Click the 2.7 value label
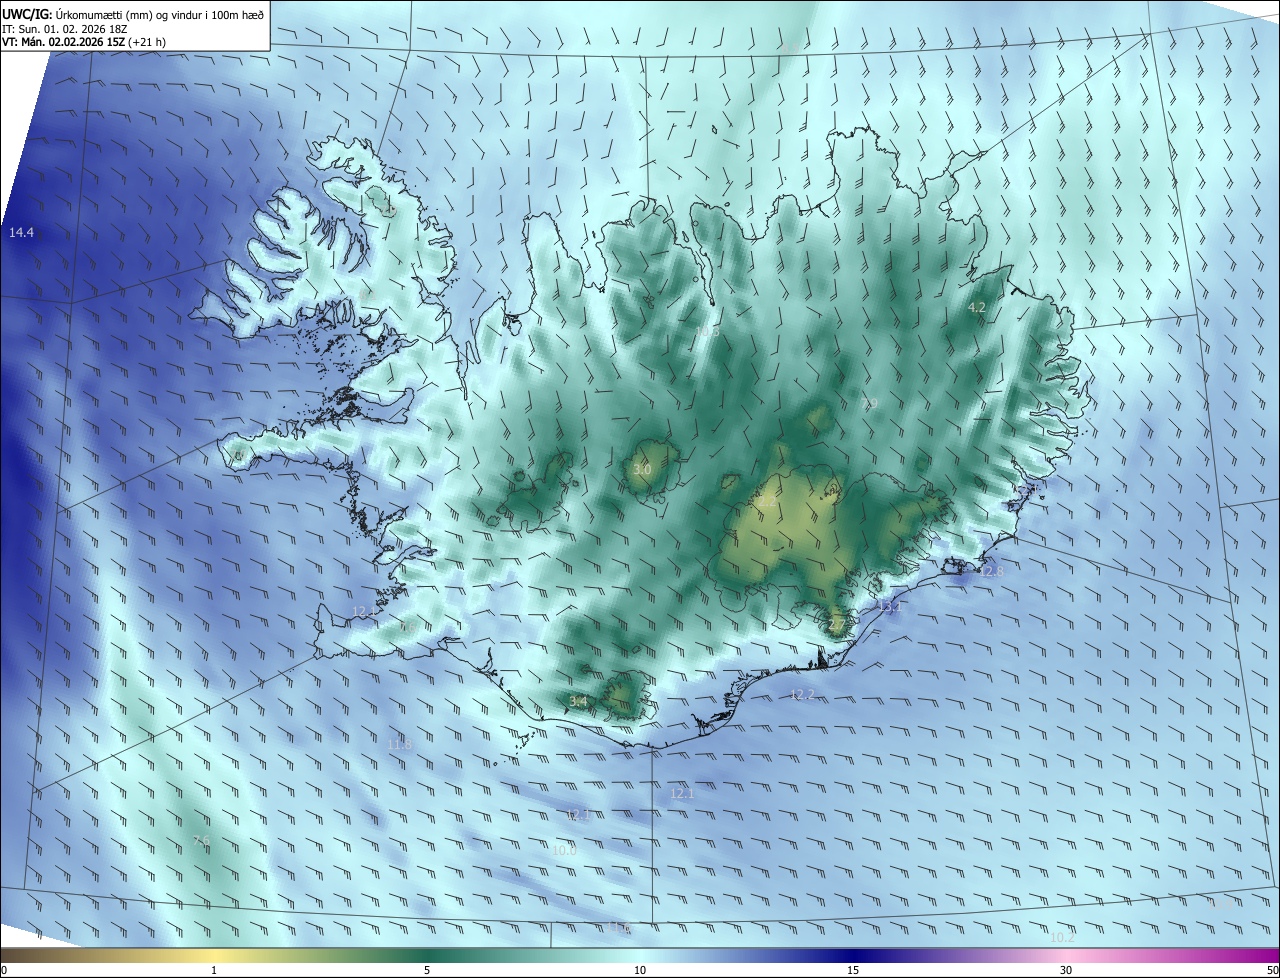 click(x=837, y=624)
